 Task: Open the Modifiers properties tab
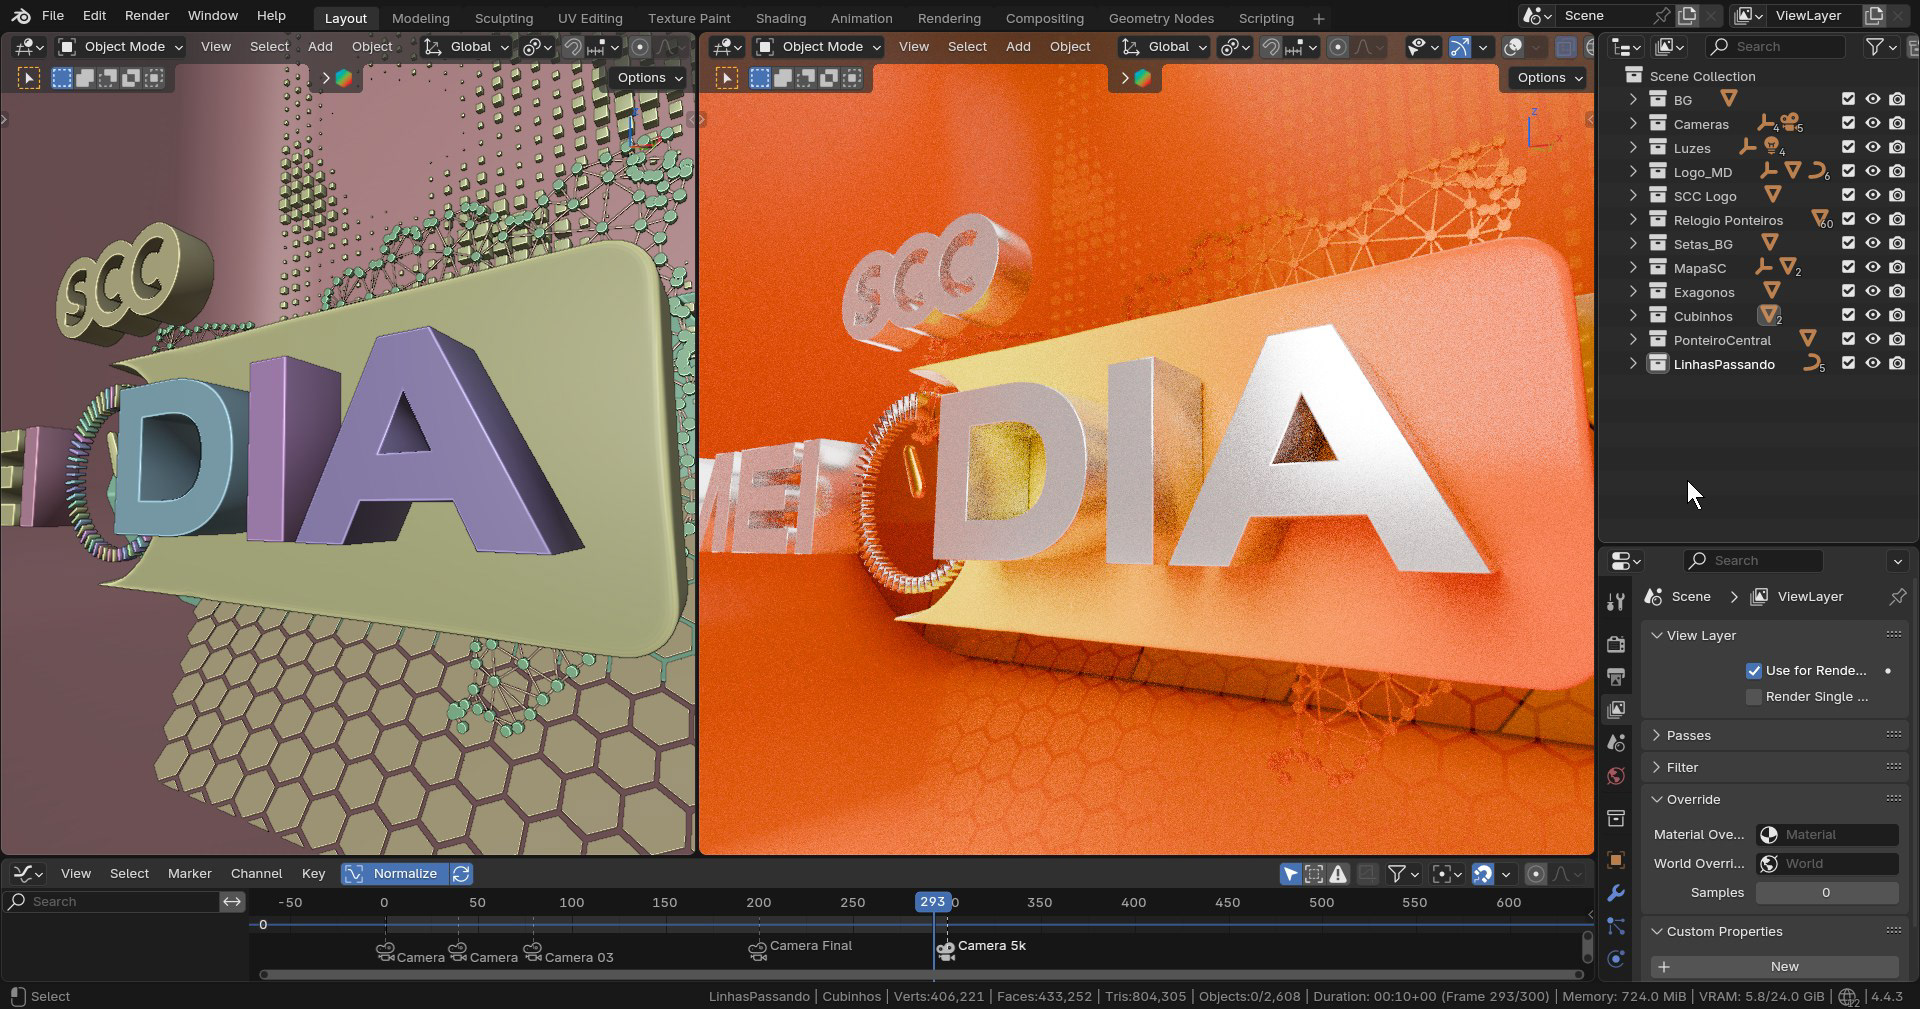tap(1615, 893)
